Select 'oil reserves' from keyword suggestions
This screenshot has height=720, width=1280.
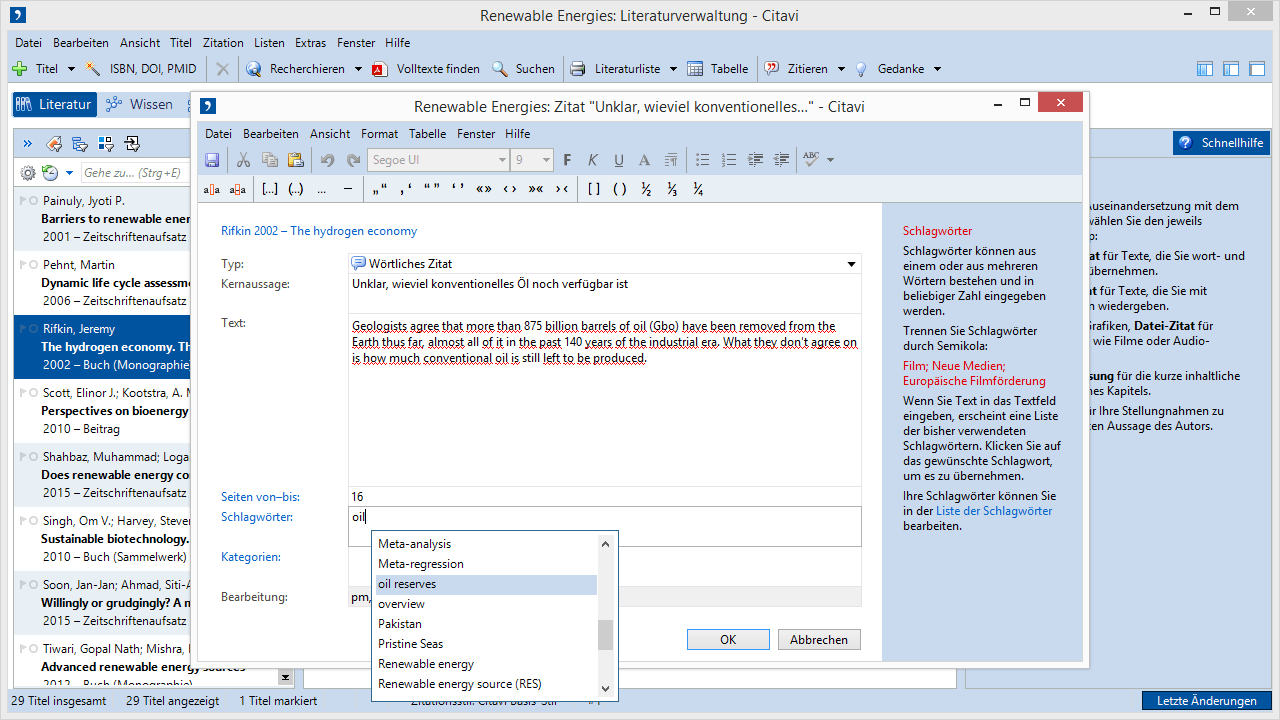click(486, 584)
